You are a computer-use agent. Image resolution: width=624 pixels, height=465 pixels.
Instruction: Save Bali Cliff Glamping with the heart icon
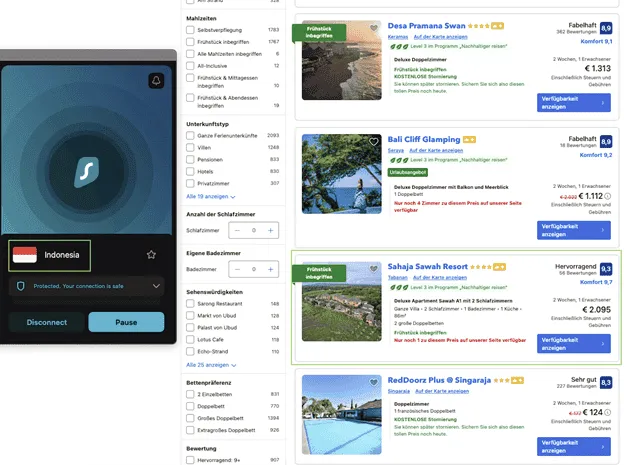tap(373, 142)
